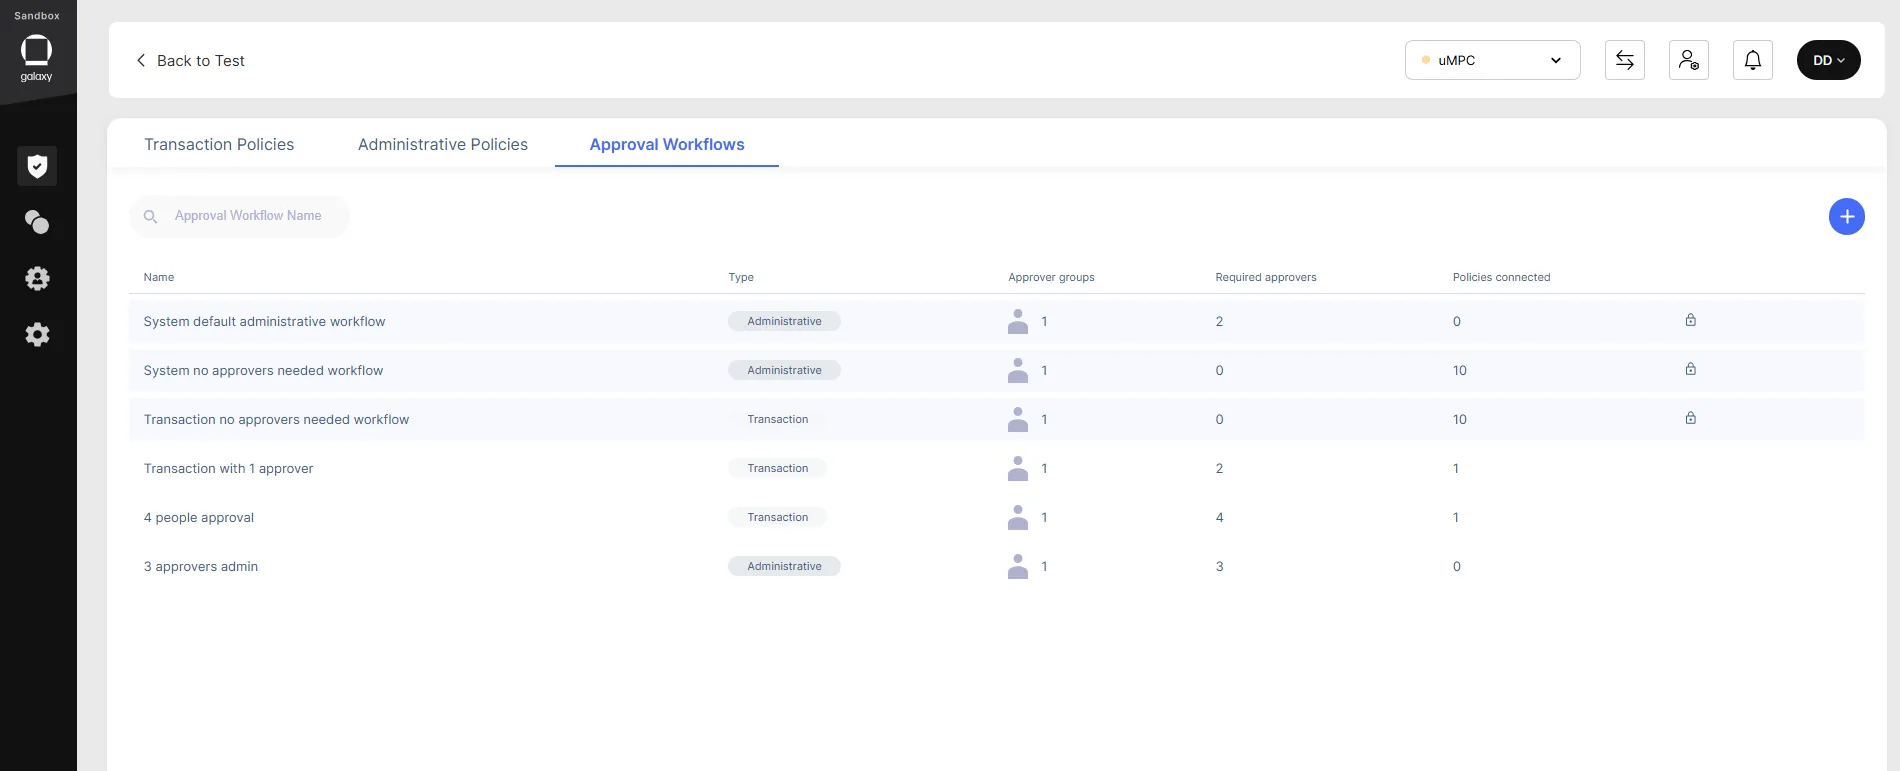This screenshot has width=1900, height=771.
Task: Switch to Transaction Policies tab
Action: pos(219,144)
